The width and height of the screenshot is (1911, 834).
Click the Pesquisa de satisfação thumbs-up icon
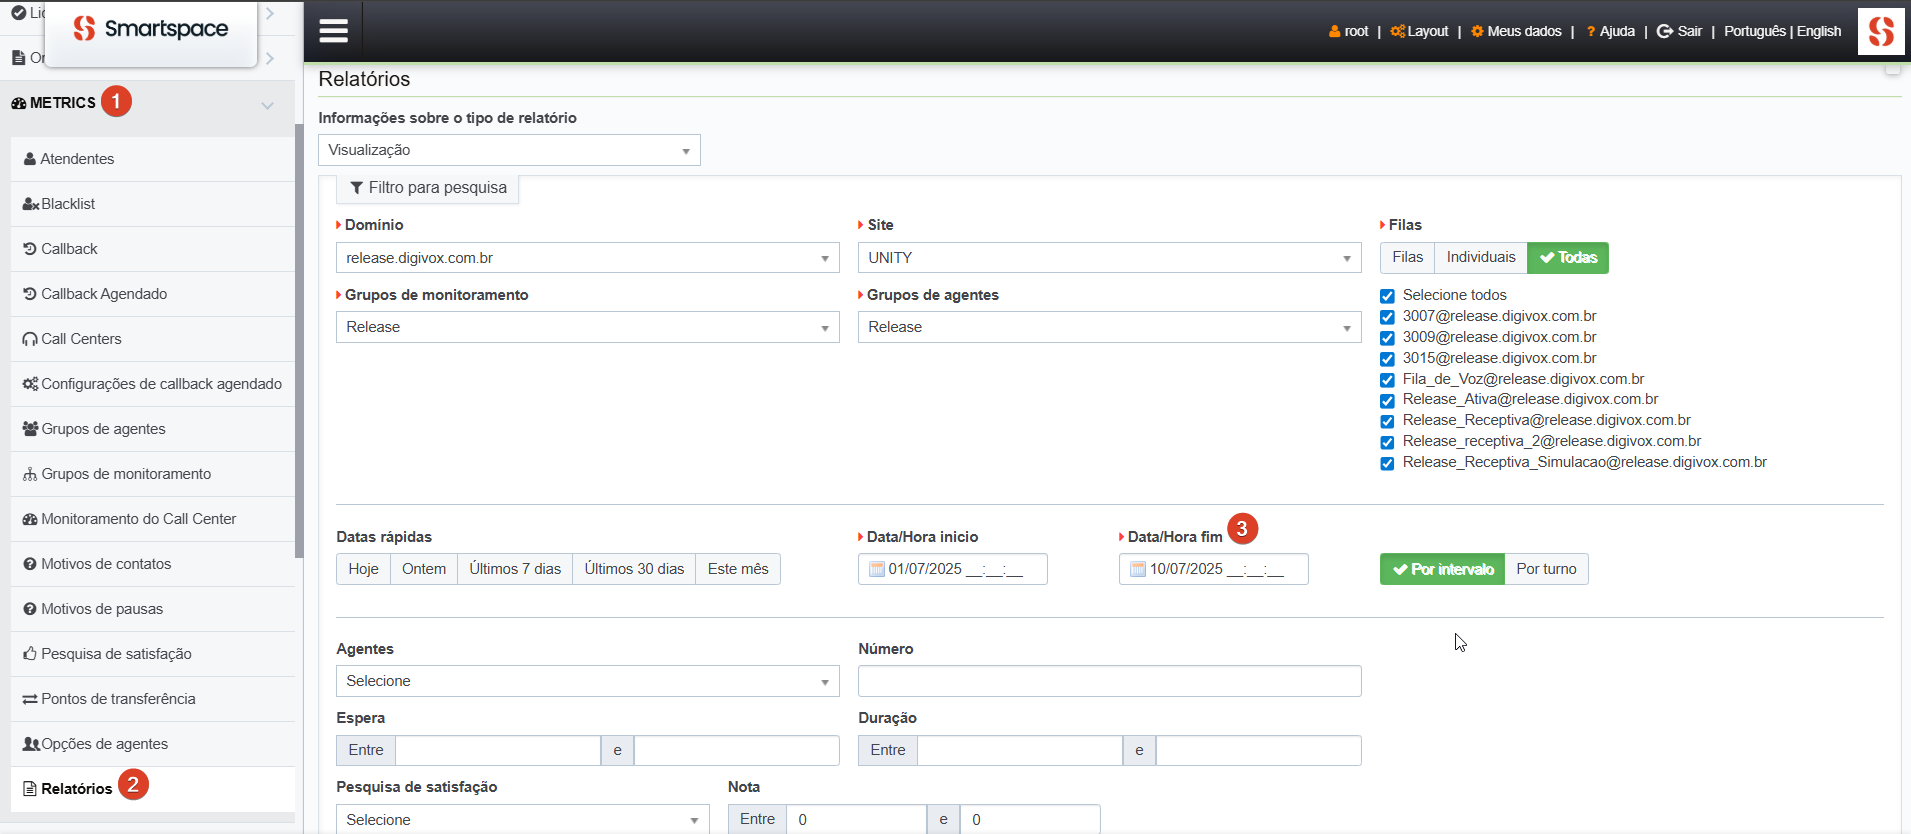pos(30,654)
